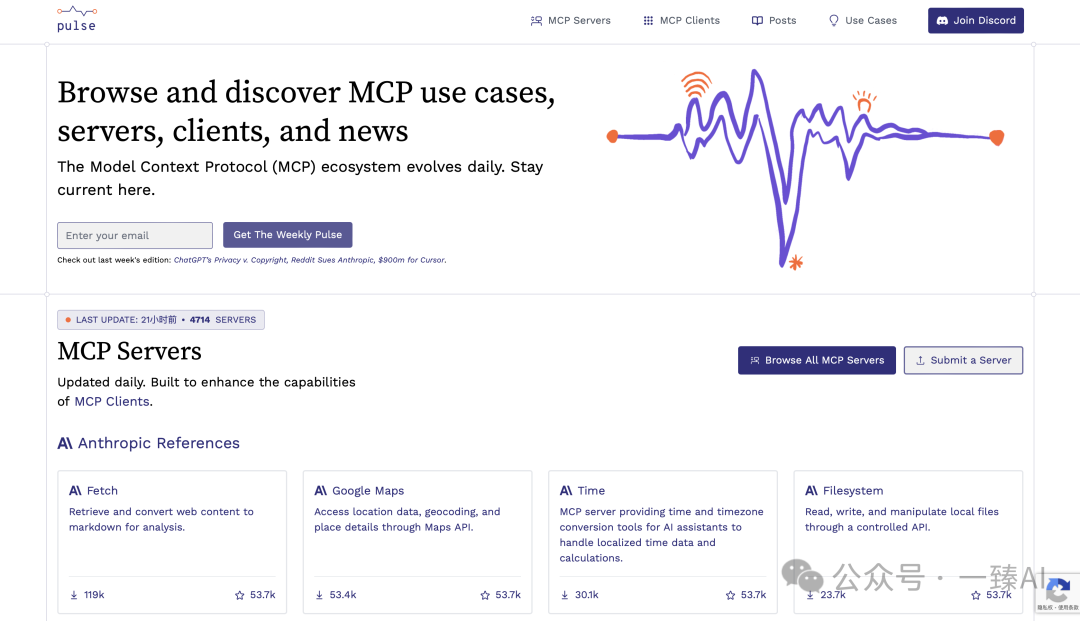The image size is (1080, 621).
Task: Click the grid icon beside MCP Clients
Action: (x=648, y=21)
